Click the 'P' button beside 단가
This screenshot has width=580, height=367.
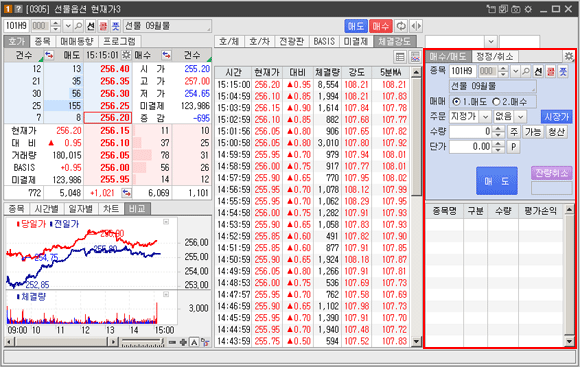click(x=513, y=147)
